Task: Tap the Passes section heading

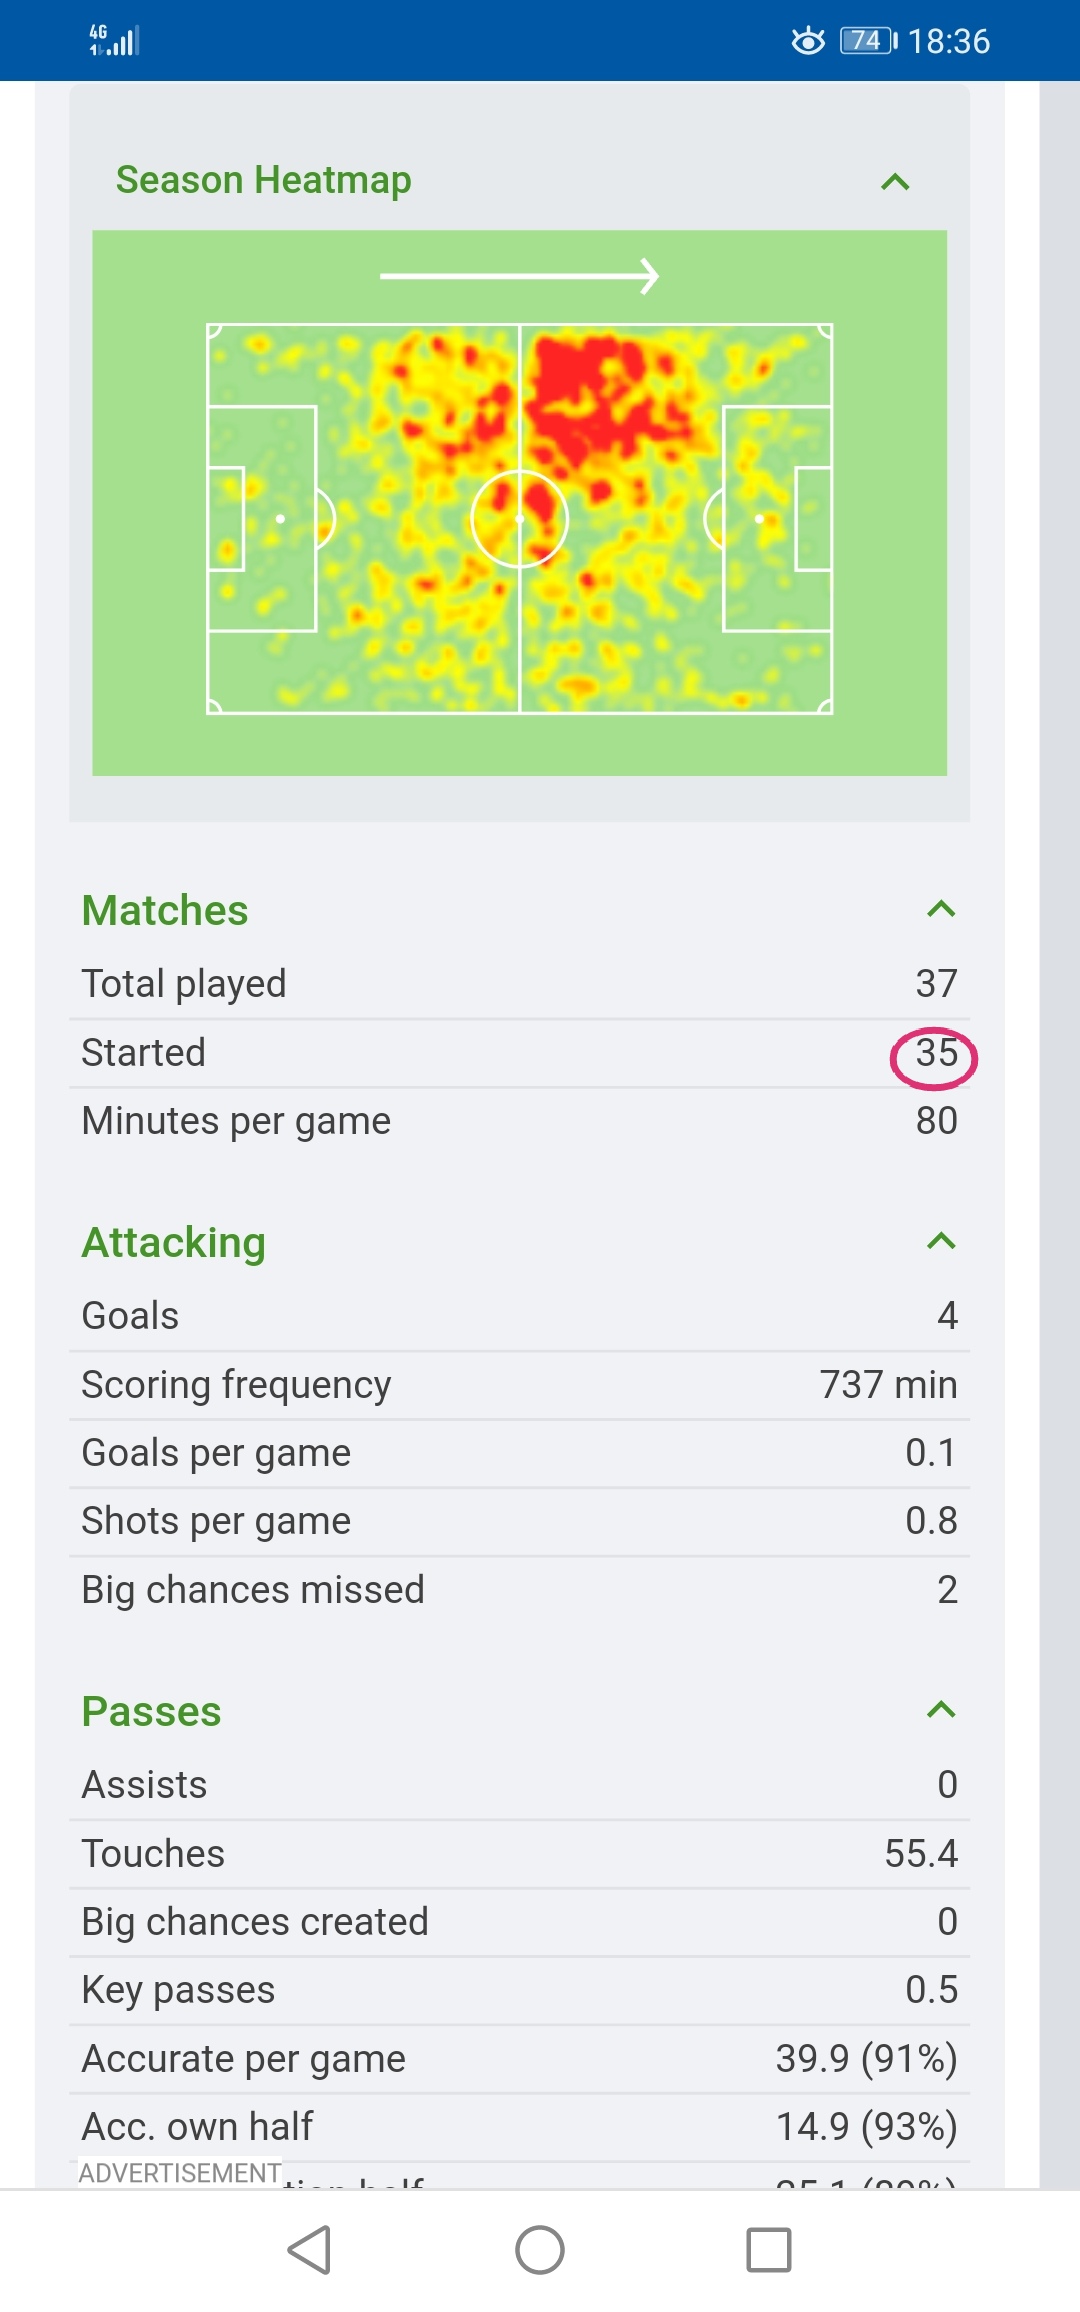Action: tap(151, 1711)
